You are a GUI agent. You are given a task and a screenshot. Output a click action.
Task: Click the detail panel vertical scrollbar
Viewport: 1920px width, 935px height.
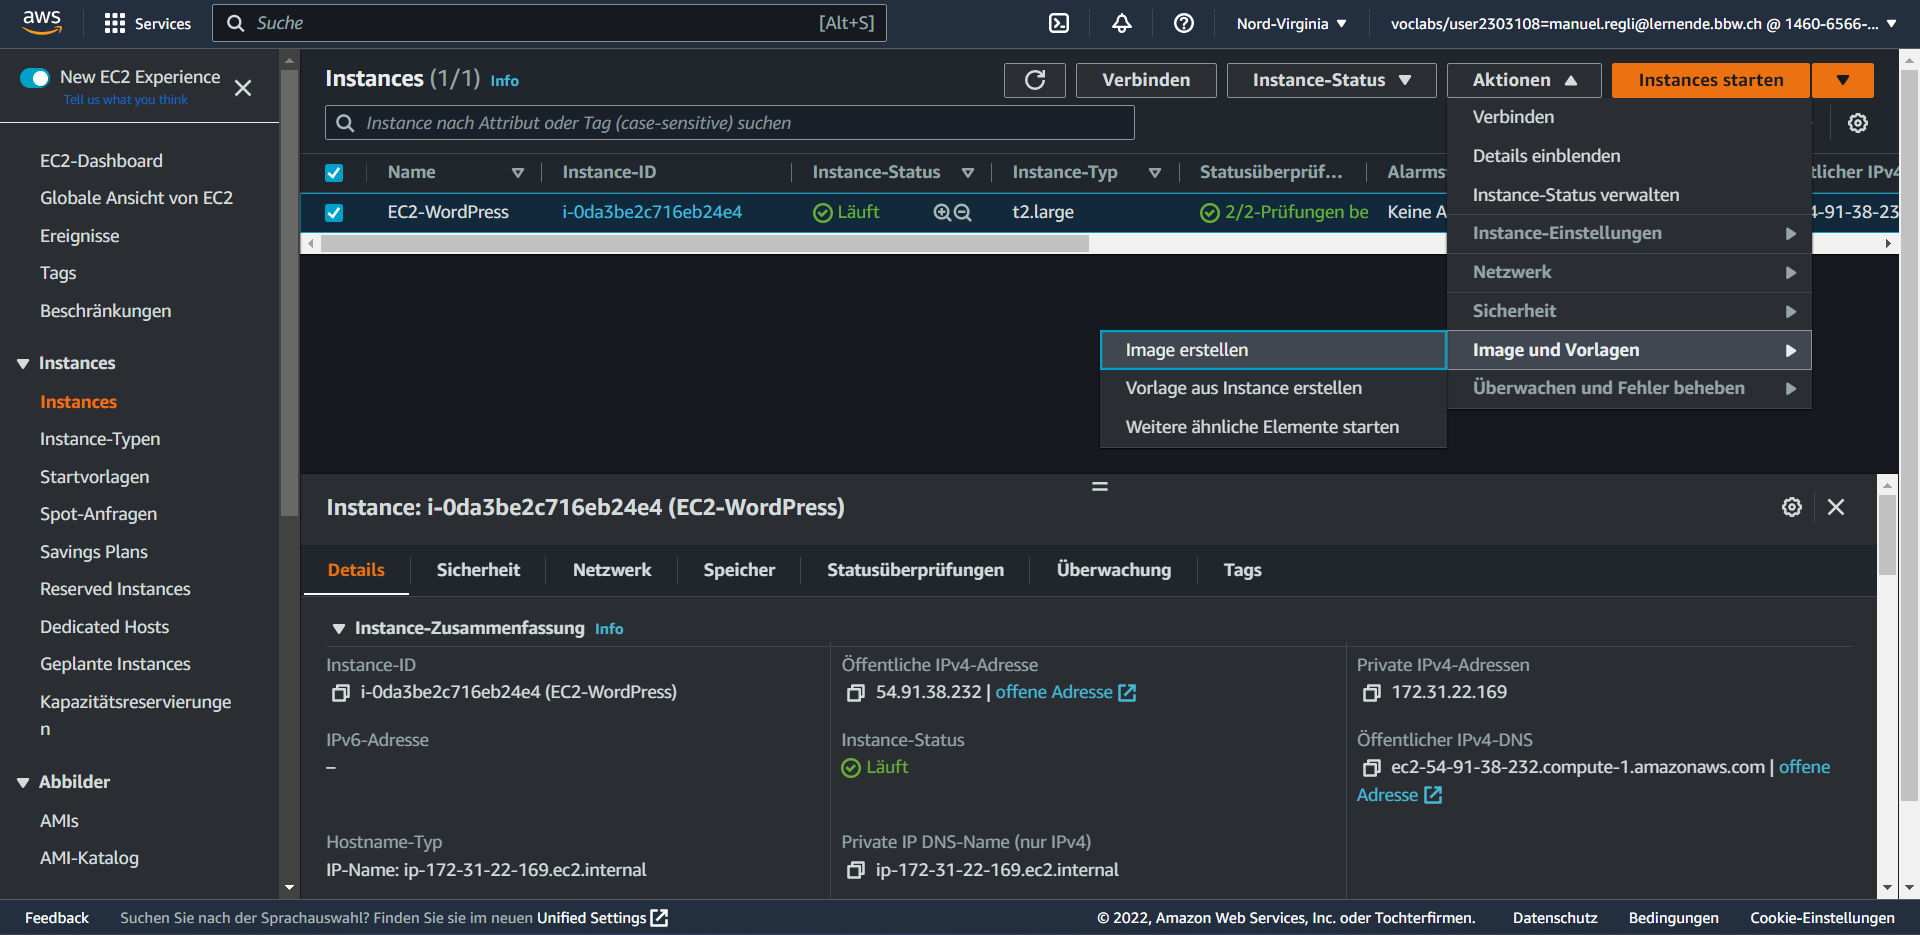pos(1887,536)
